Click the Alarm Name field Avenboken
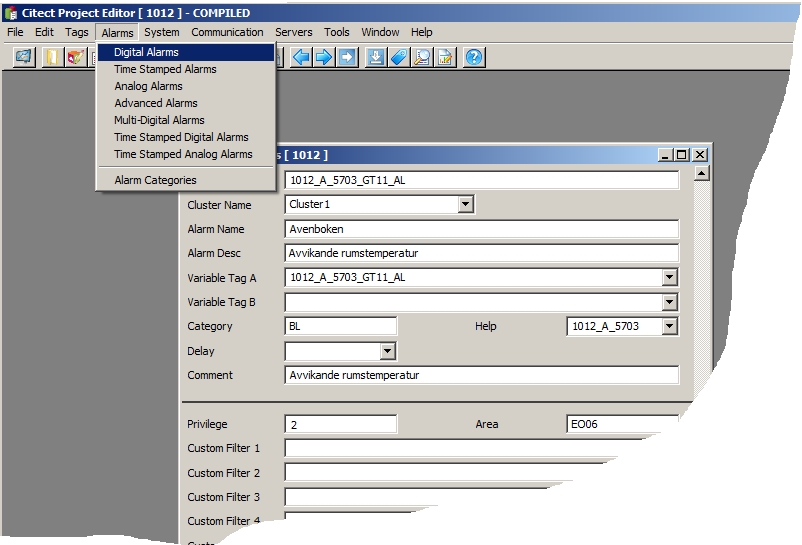This screenshot has width=802, height=545. click(x=482, y=229)
